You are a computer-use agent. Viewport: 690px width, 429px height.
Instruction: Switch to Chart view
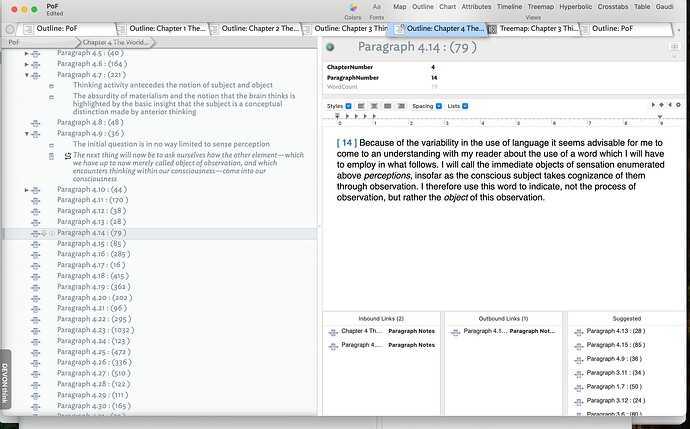pyautogui.click(x=447, y=7)
